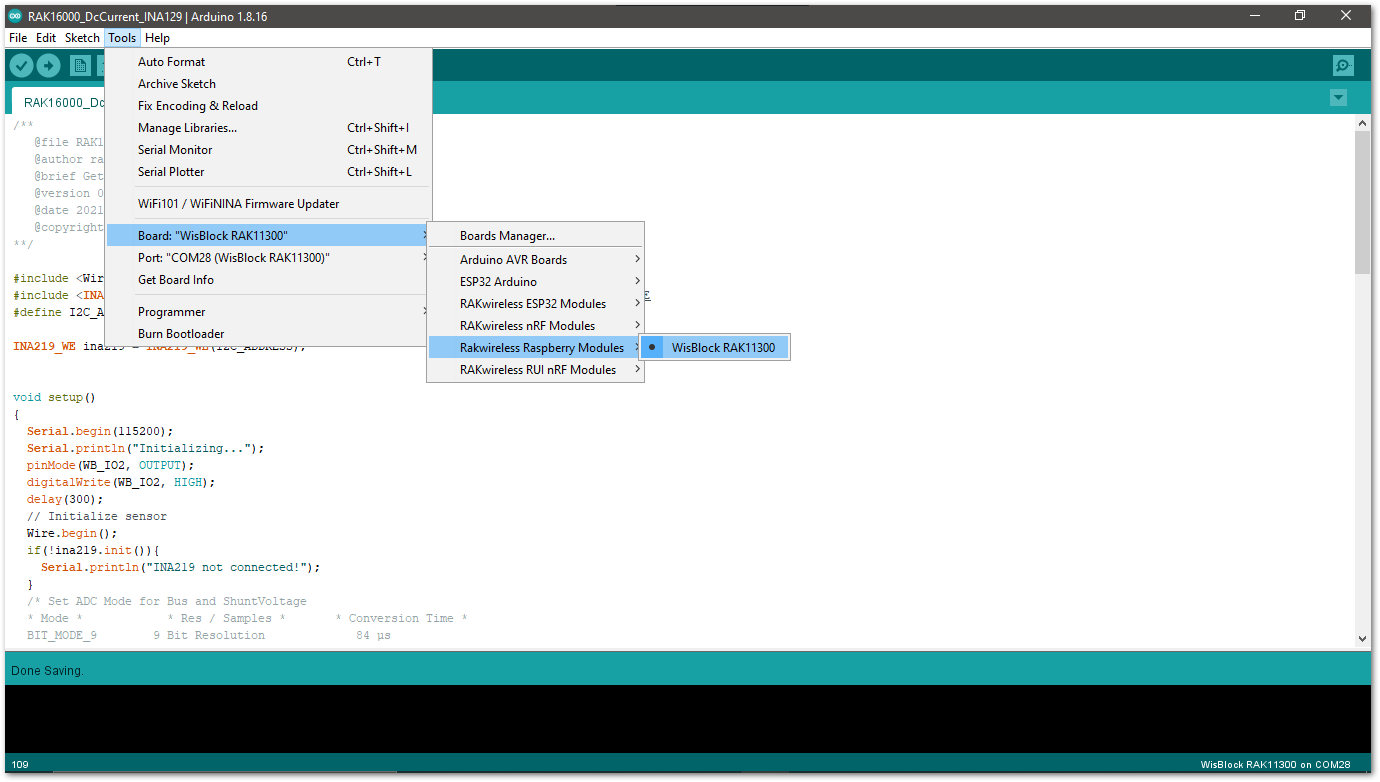
Task: Select Get Board Info
Action: pyautogui.click(x=269, y=280)
